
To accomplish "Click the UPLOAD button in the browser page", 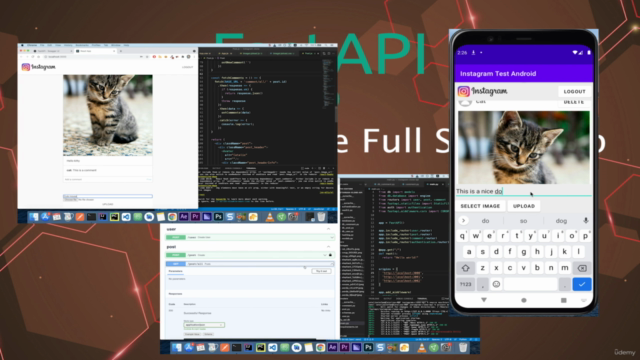I will [x=108, y=204].
